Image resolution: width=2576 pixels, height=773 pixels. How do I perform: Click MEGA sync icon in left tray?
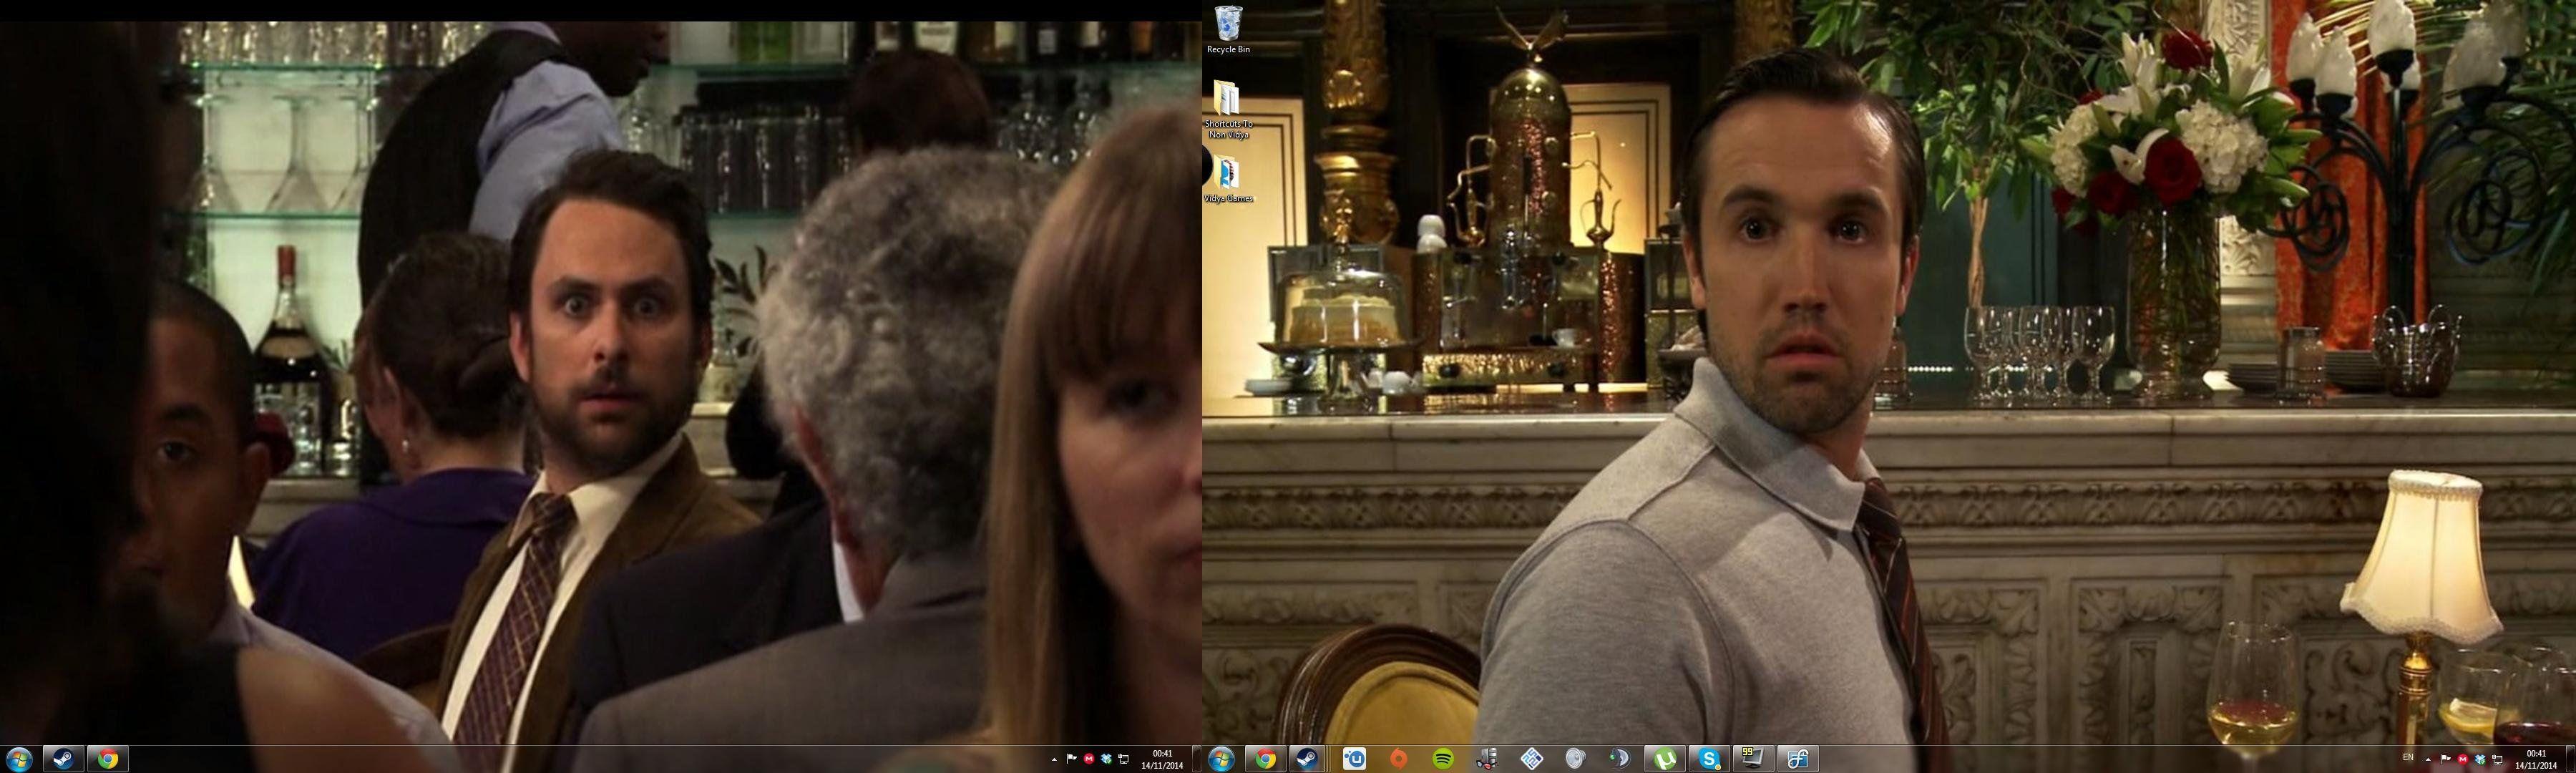click(x=1089, y=759)
